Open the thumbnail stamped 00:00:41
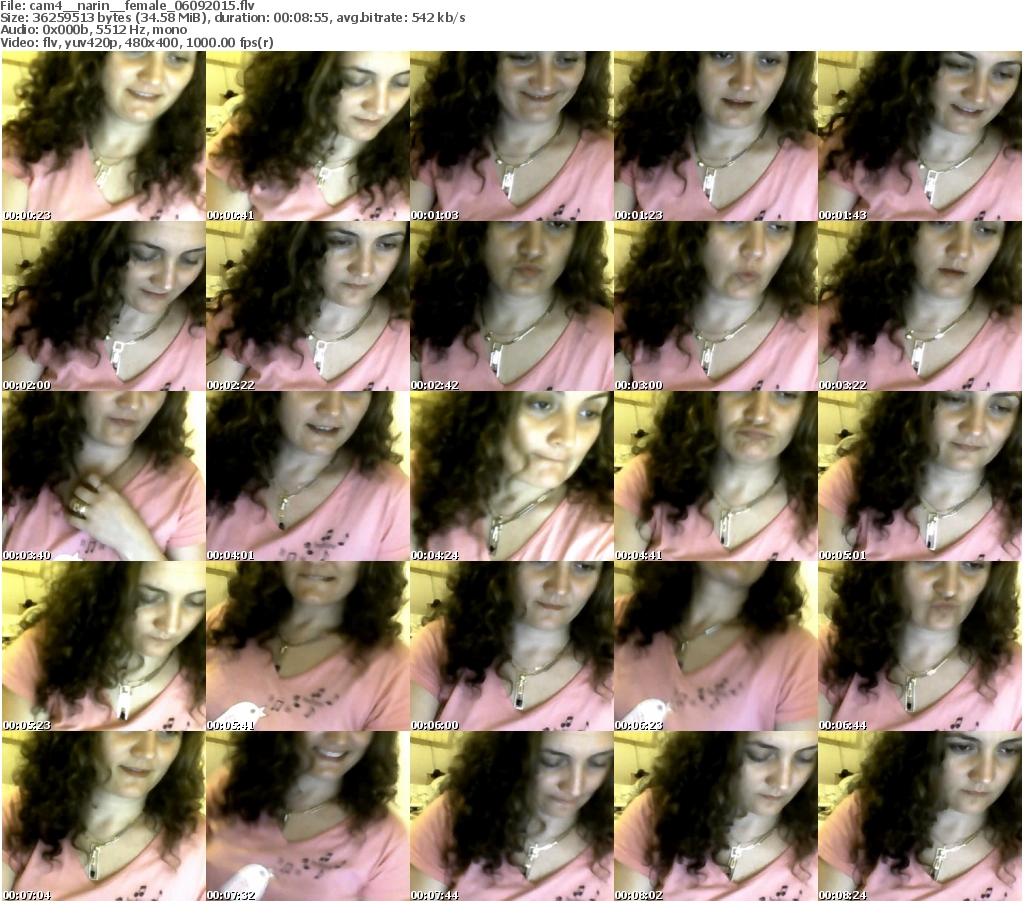 pos(308,136)
